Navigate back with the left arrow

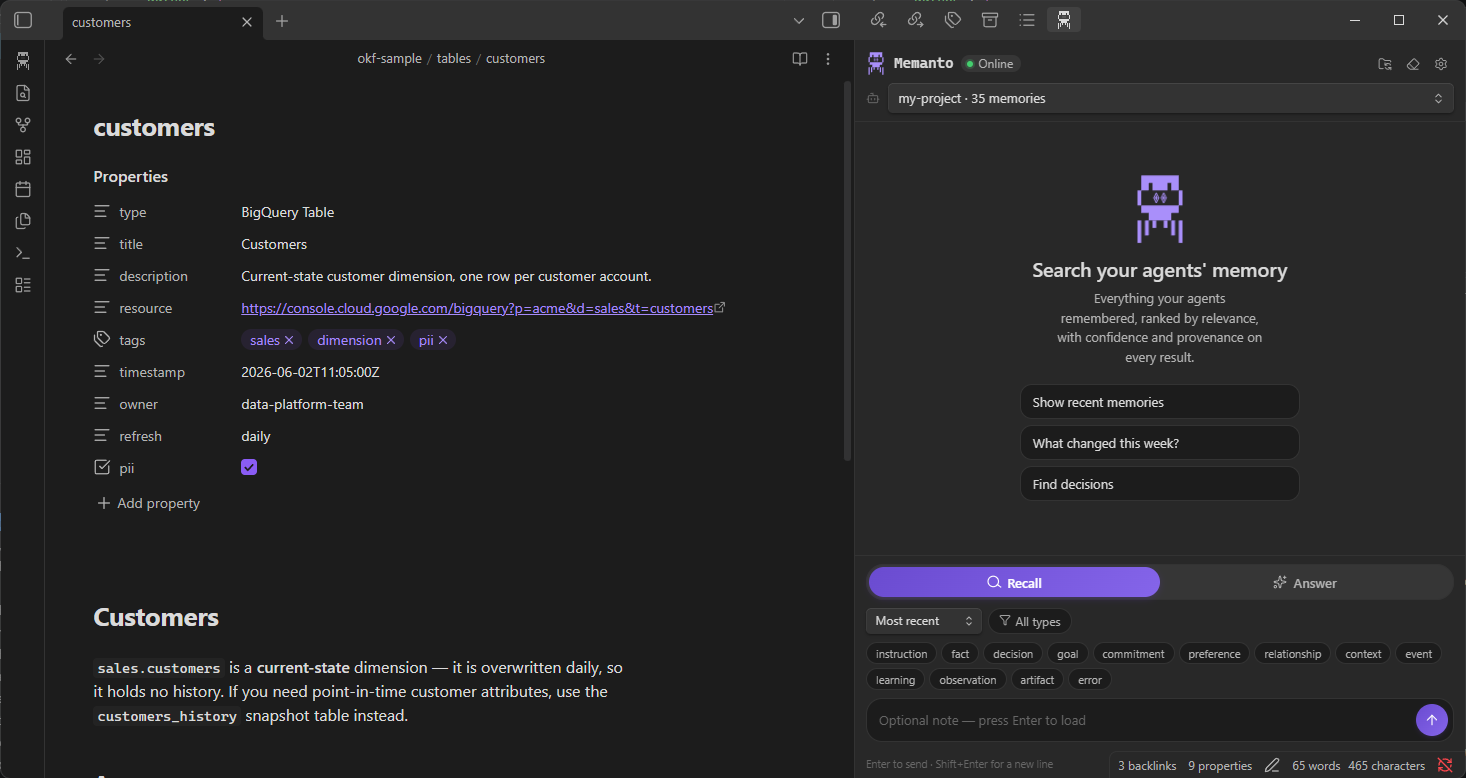coord(71,59)
